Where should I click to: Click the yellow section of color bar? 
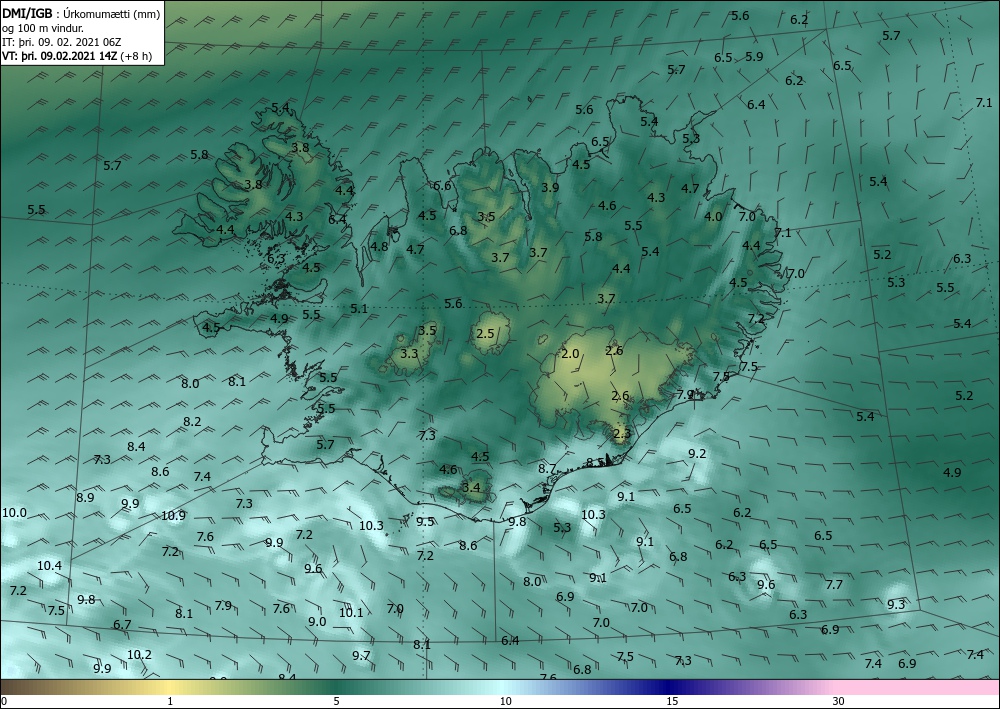click(x=170, y=687)
